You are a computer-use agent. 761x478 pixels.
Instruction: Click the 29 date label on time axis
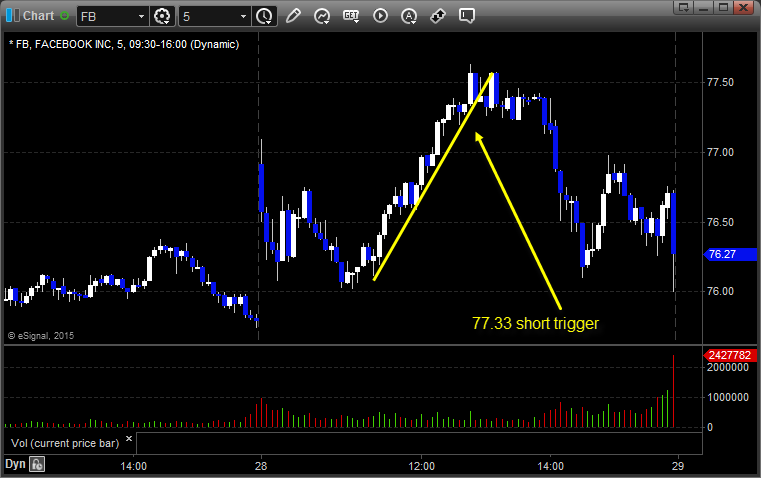pos(678,466)
